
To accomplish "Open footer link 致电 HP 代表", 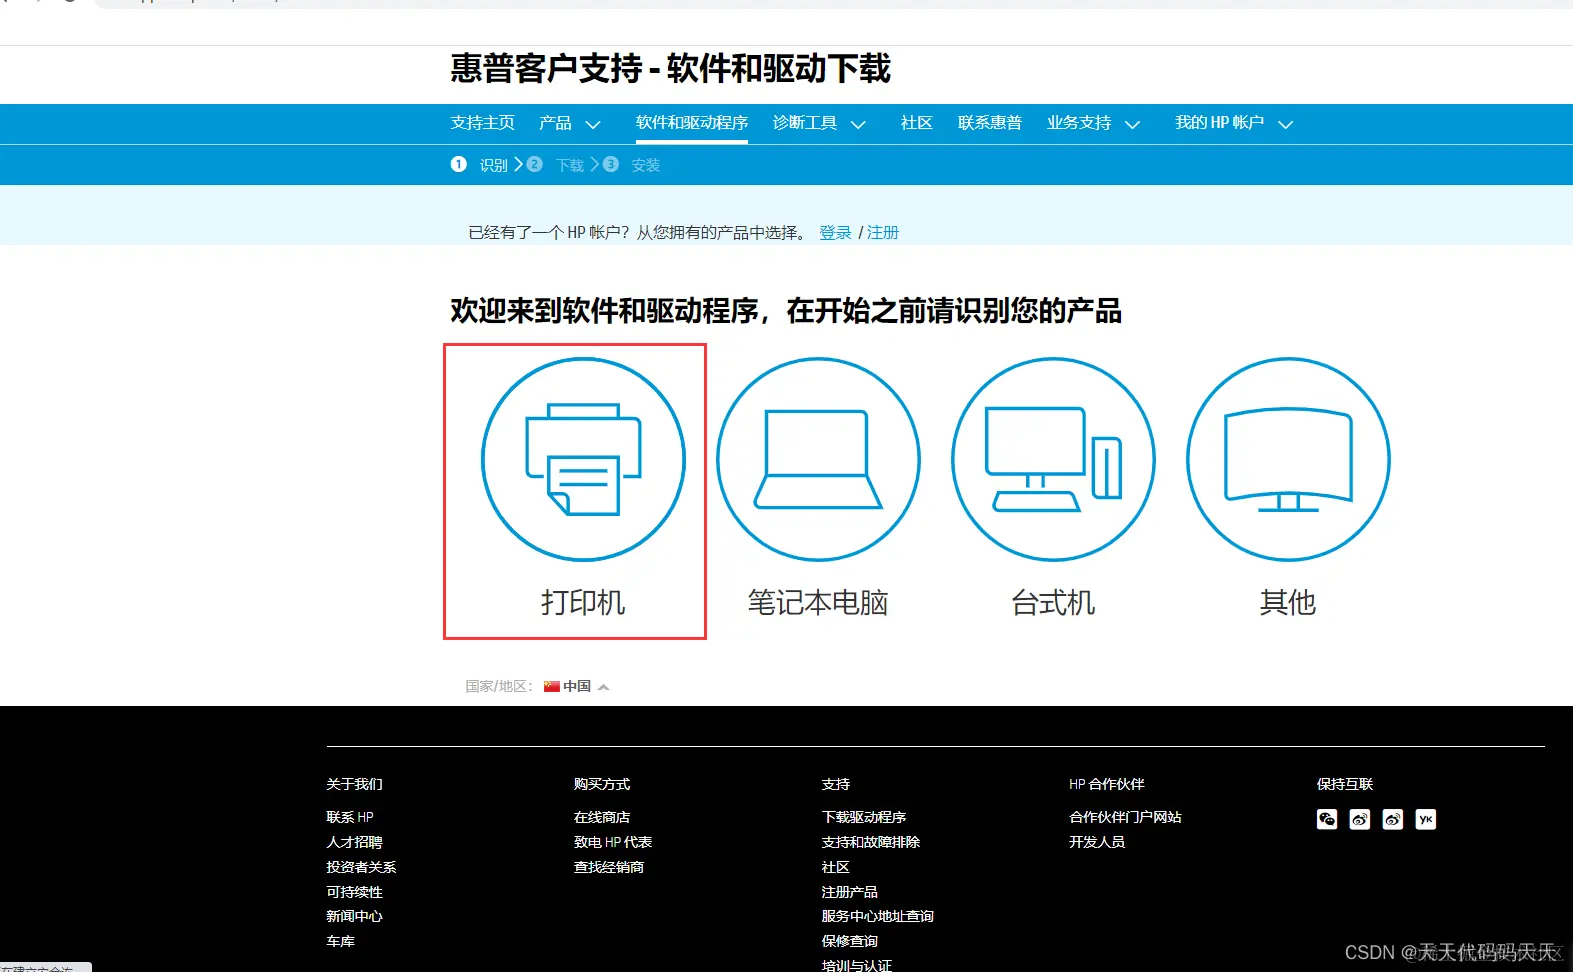I will tap(613, 842).
